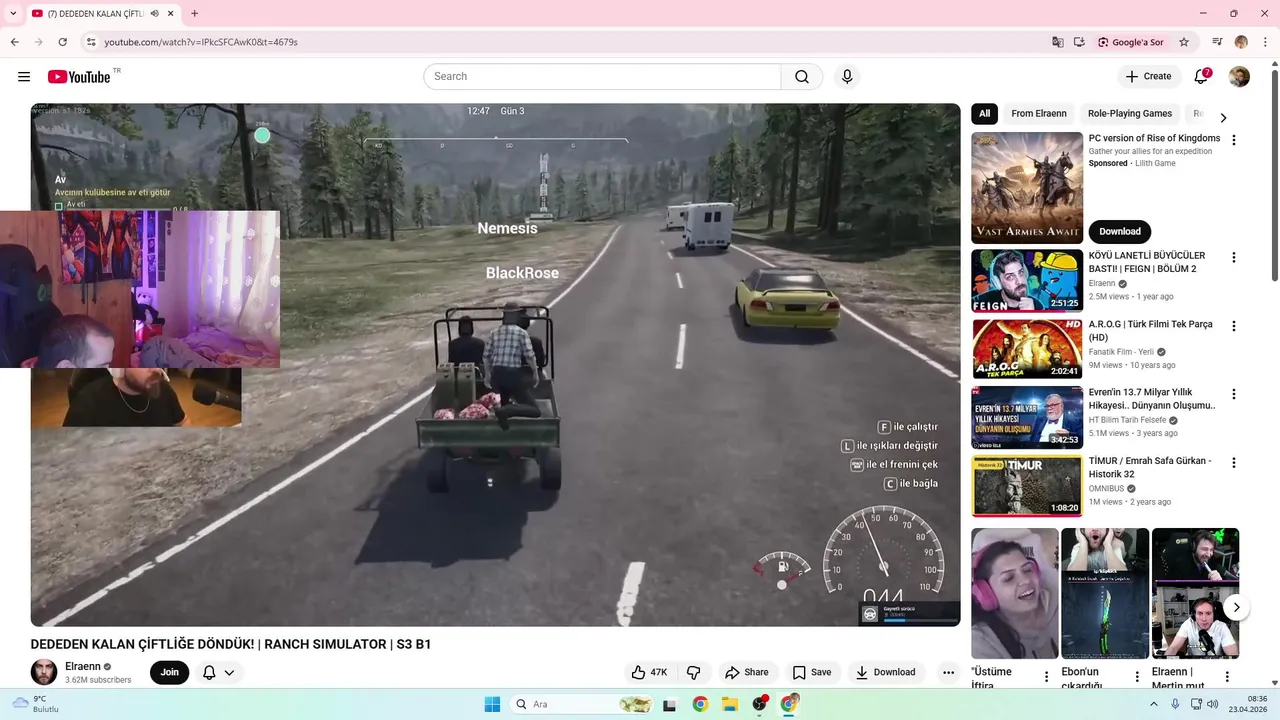
Task: Open Chrome from the taskbar
Action: pyautogui.click(x=700, y=704)
